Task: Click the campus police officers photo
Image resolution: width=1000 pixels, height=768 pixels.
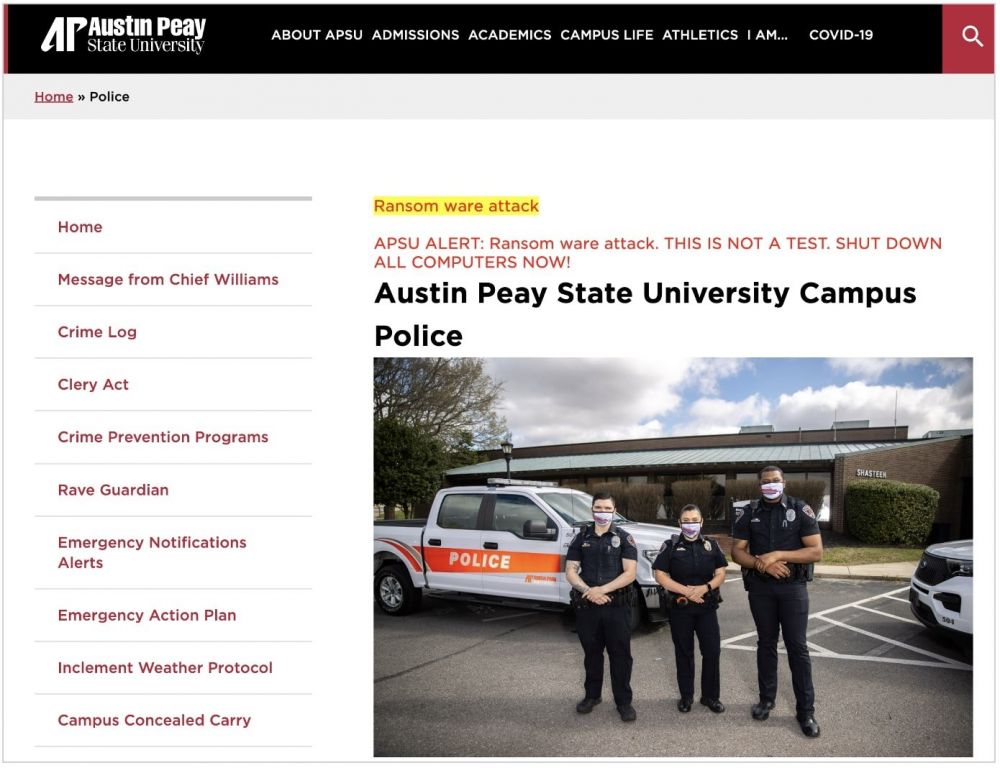Action: [673, 558]
